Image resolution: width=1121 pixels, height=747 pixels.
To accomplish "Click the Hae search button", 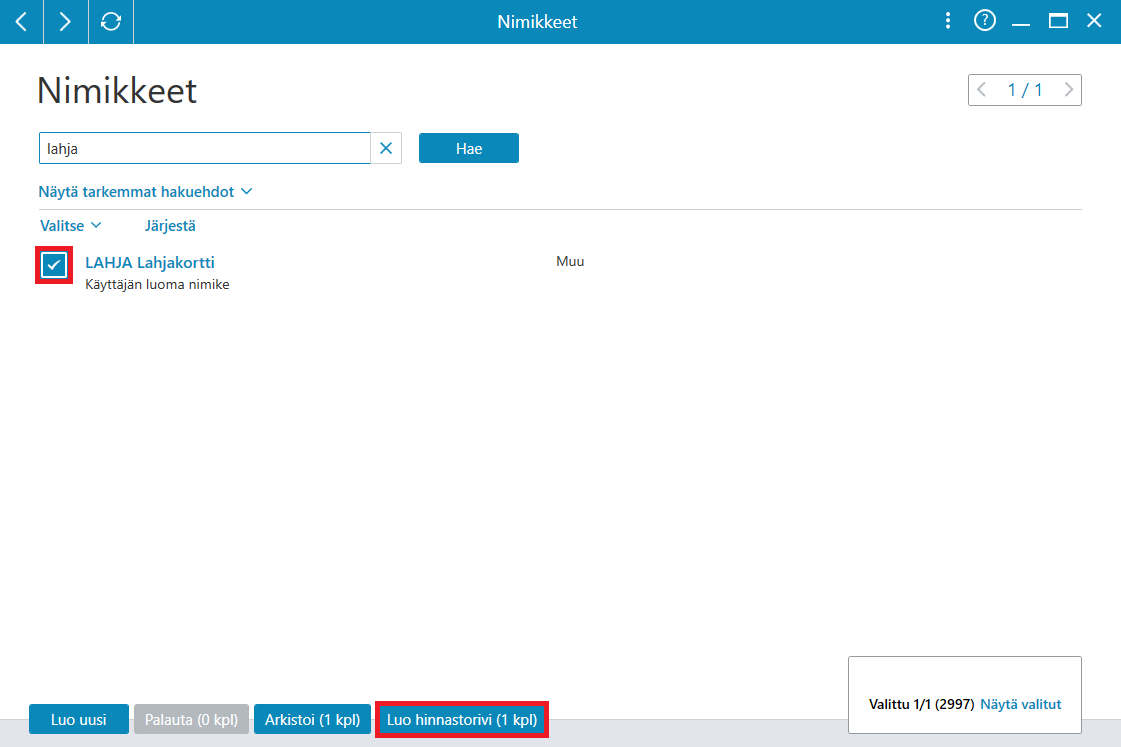I will (469, 148).
